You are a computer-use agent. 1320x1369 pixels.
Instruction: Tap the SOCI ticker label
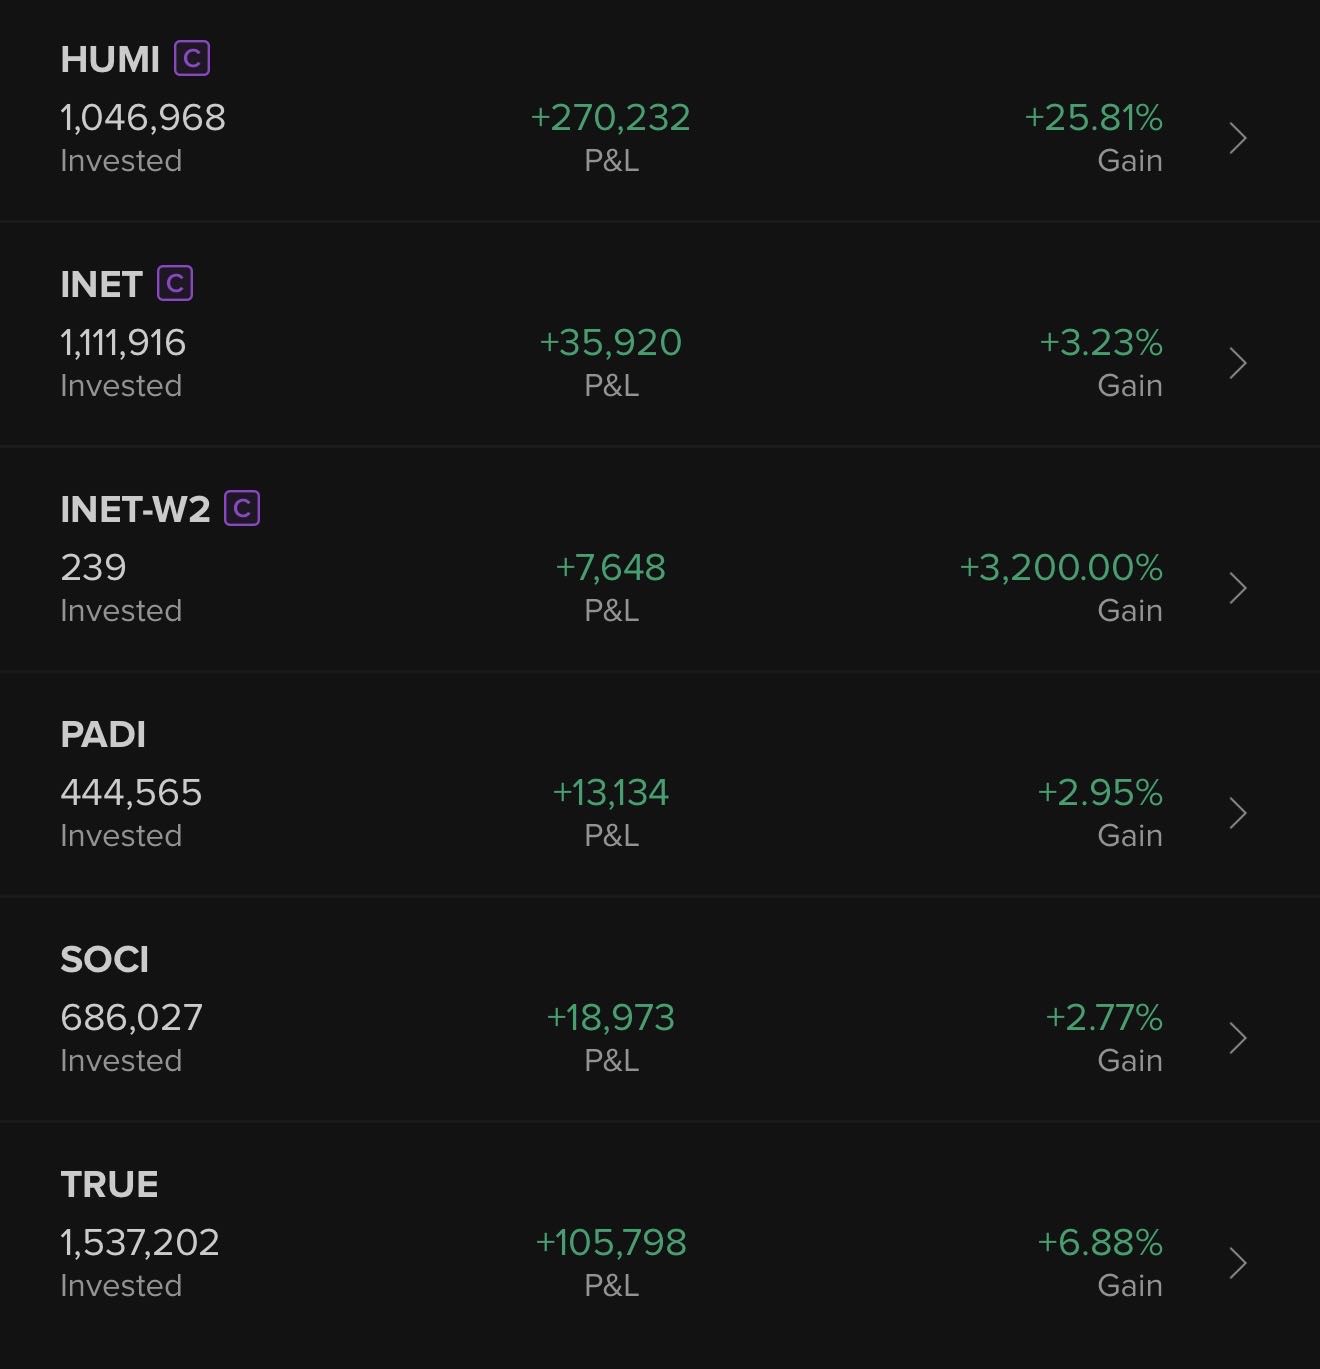104,960
